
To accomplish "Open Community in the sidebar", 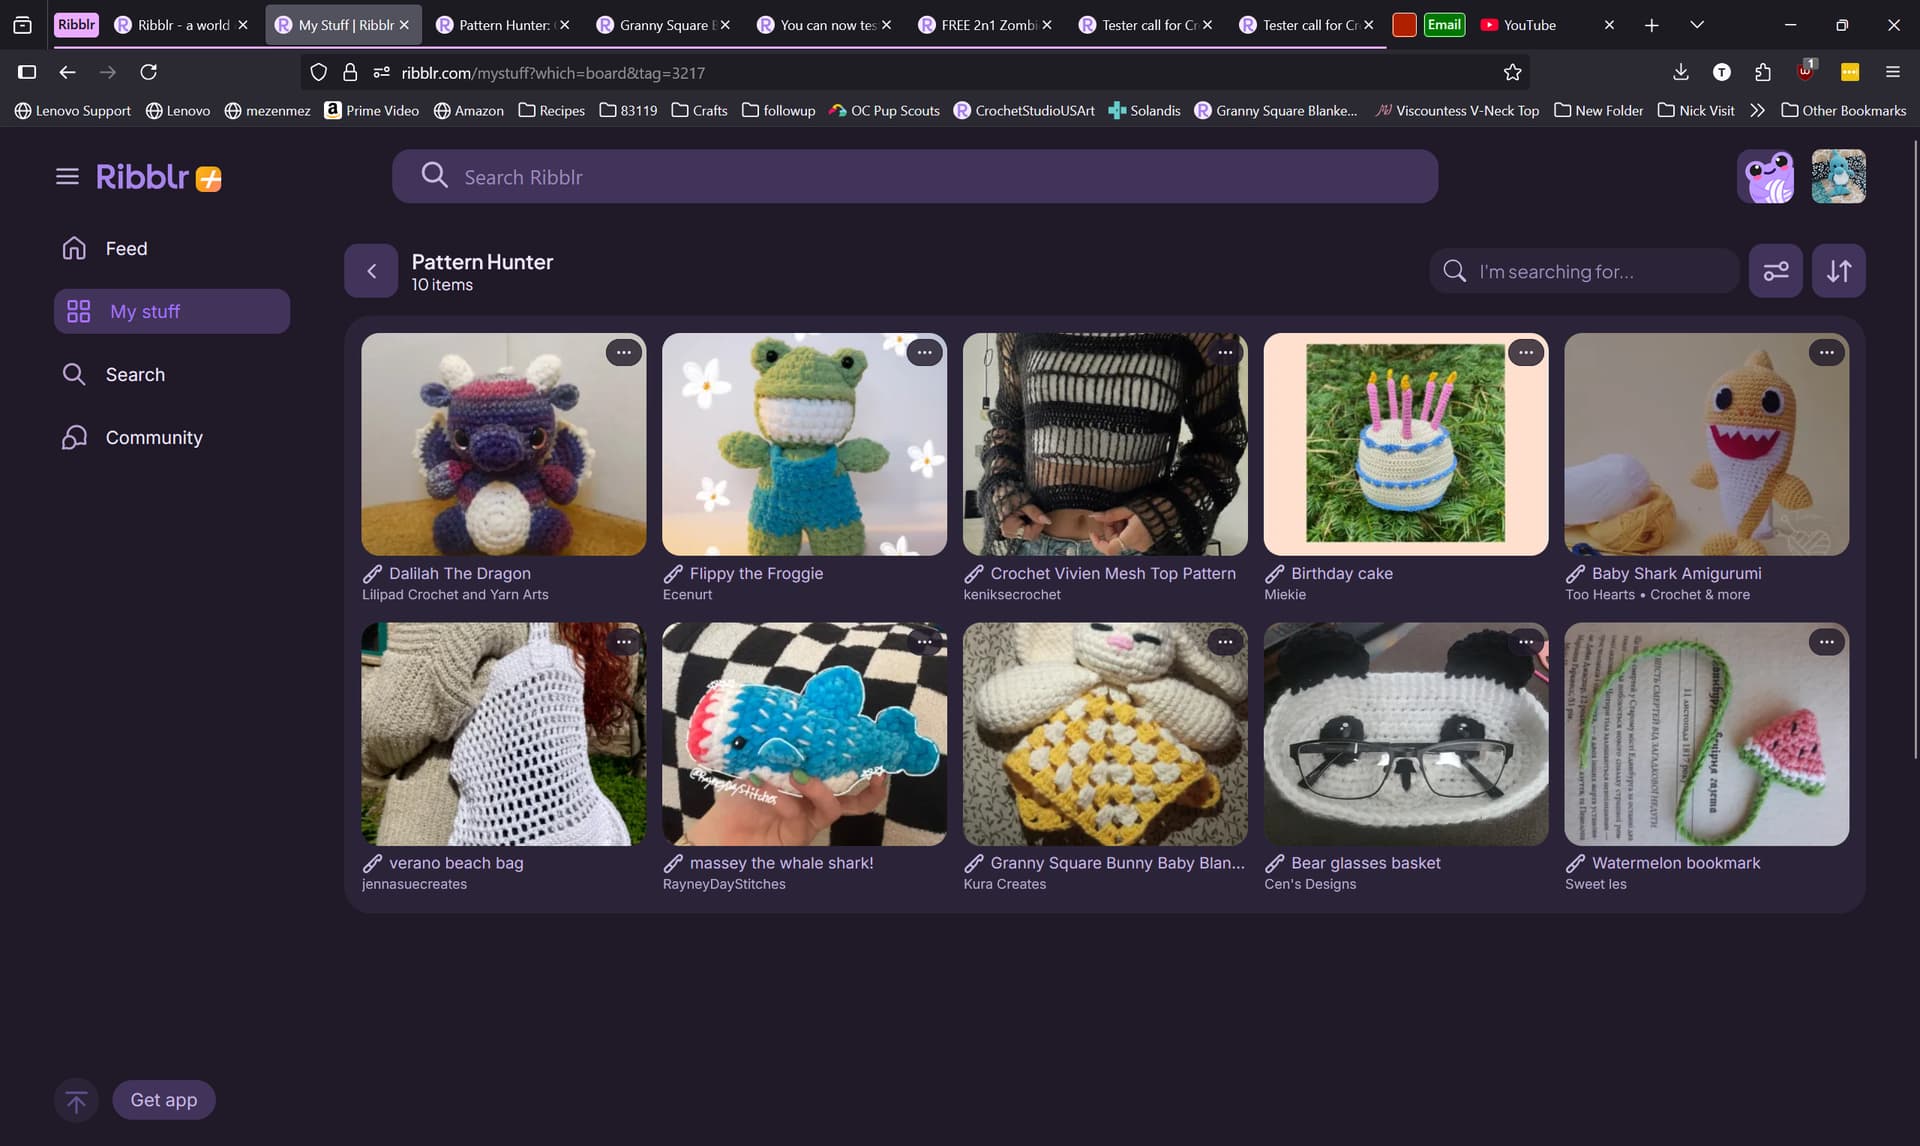I will point(153,437).
